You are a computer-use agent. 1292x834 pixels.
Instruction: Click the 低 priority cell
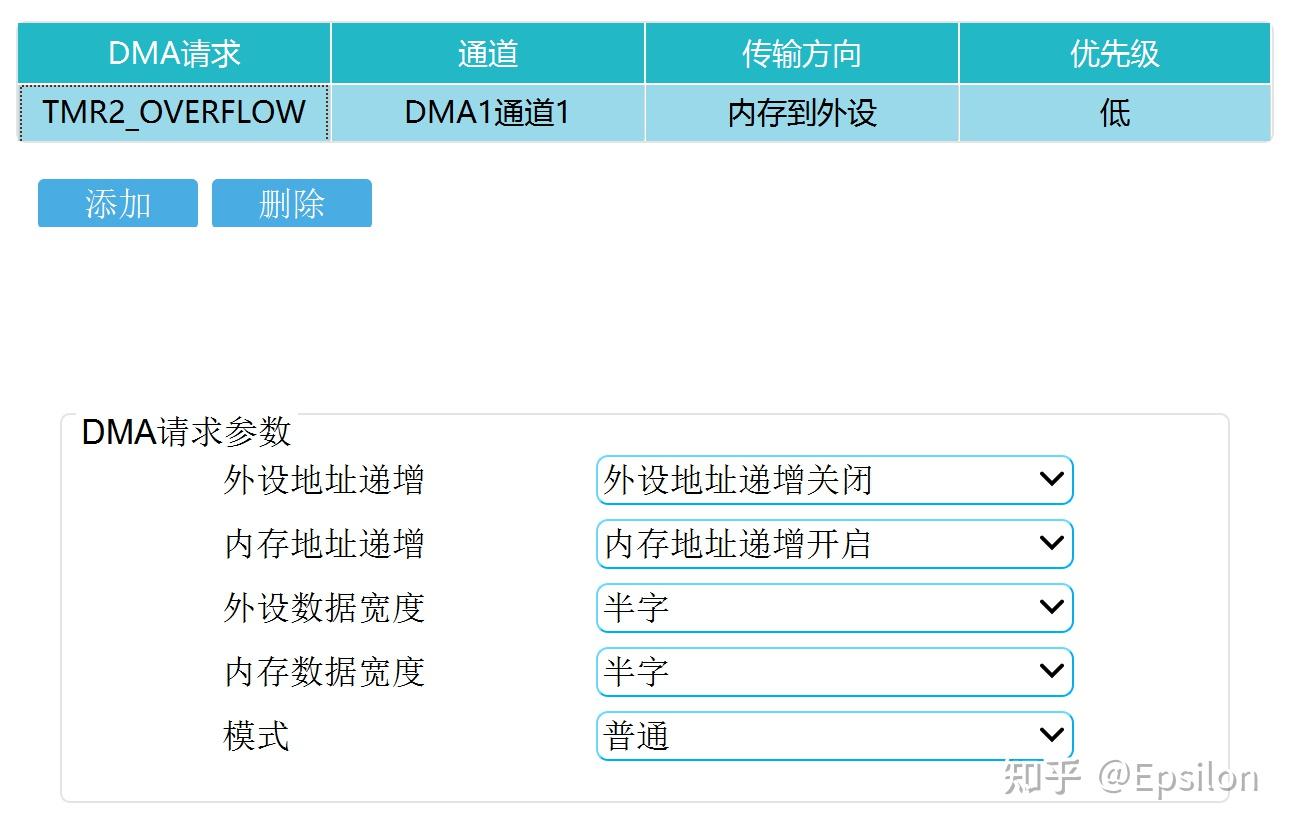(1115, 113)
